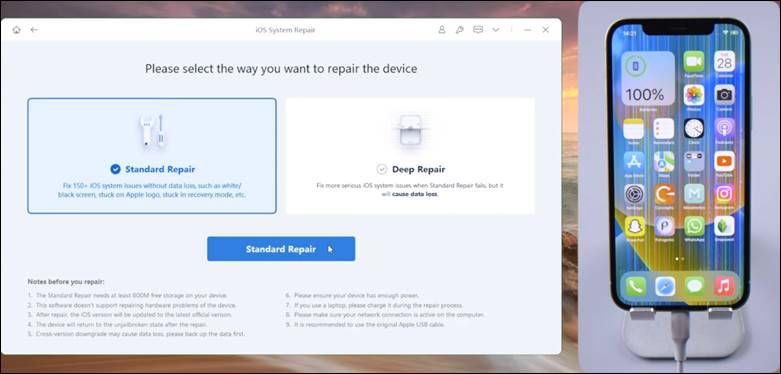
Task: Tap the Snapchat app on the iPhone
Action: coord(635,227)
